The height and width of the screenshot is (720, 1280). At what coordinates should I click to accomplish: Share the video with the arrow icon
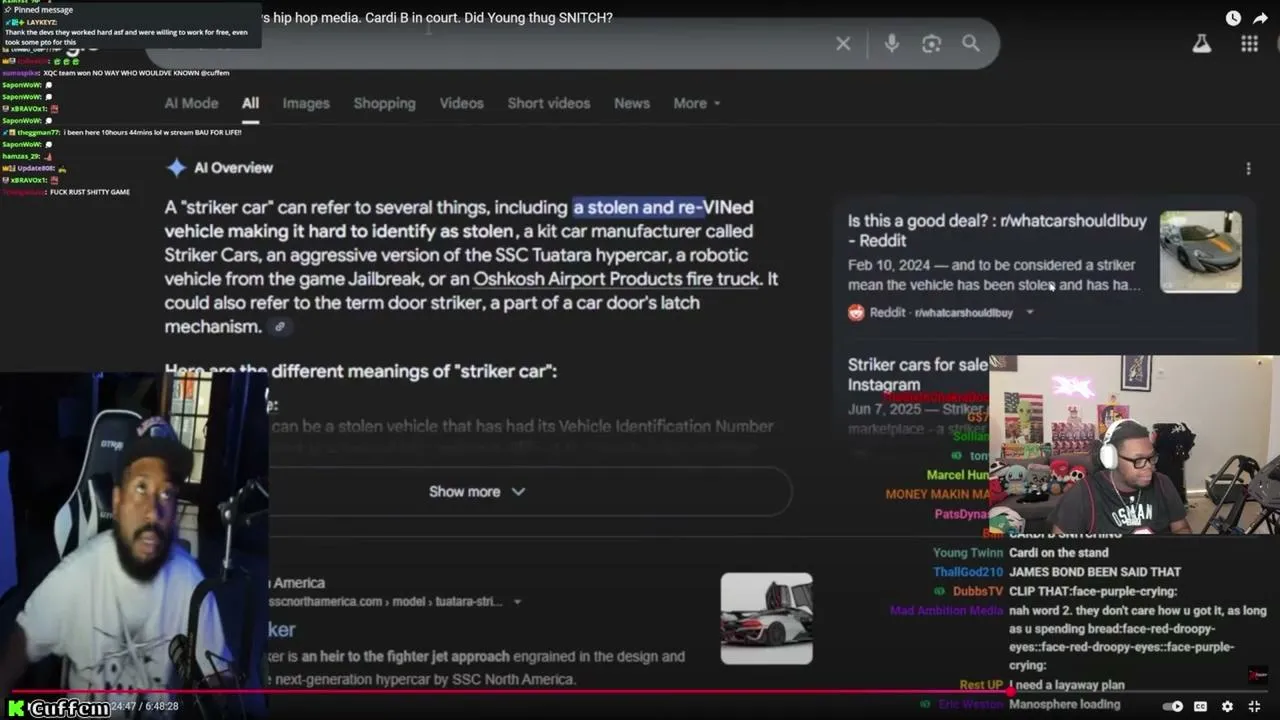coord(1260,18)
